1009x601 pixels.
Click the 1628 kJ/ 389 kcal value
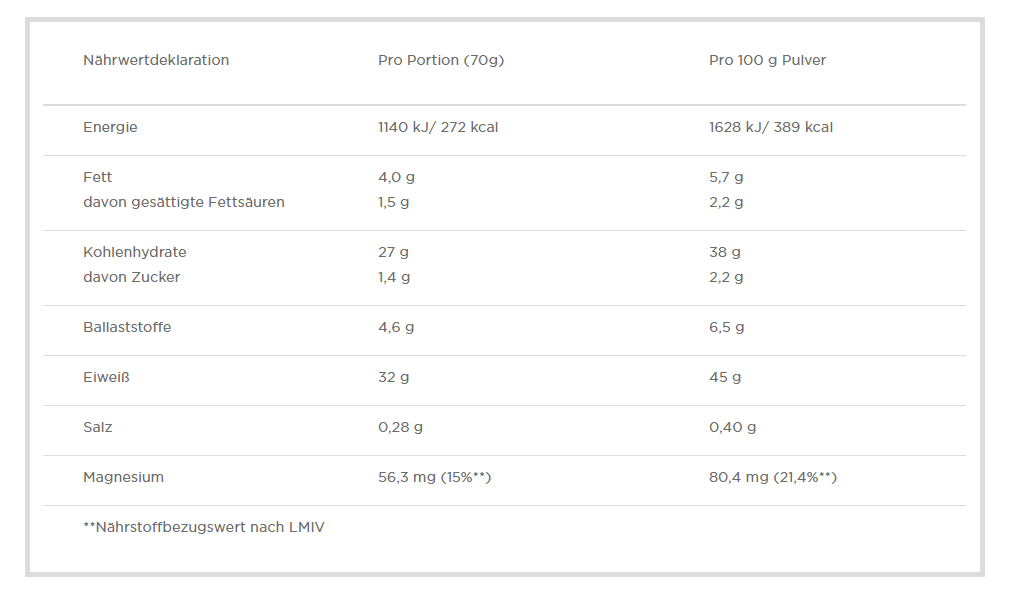pos(770,127)
